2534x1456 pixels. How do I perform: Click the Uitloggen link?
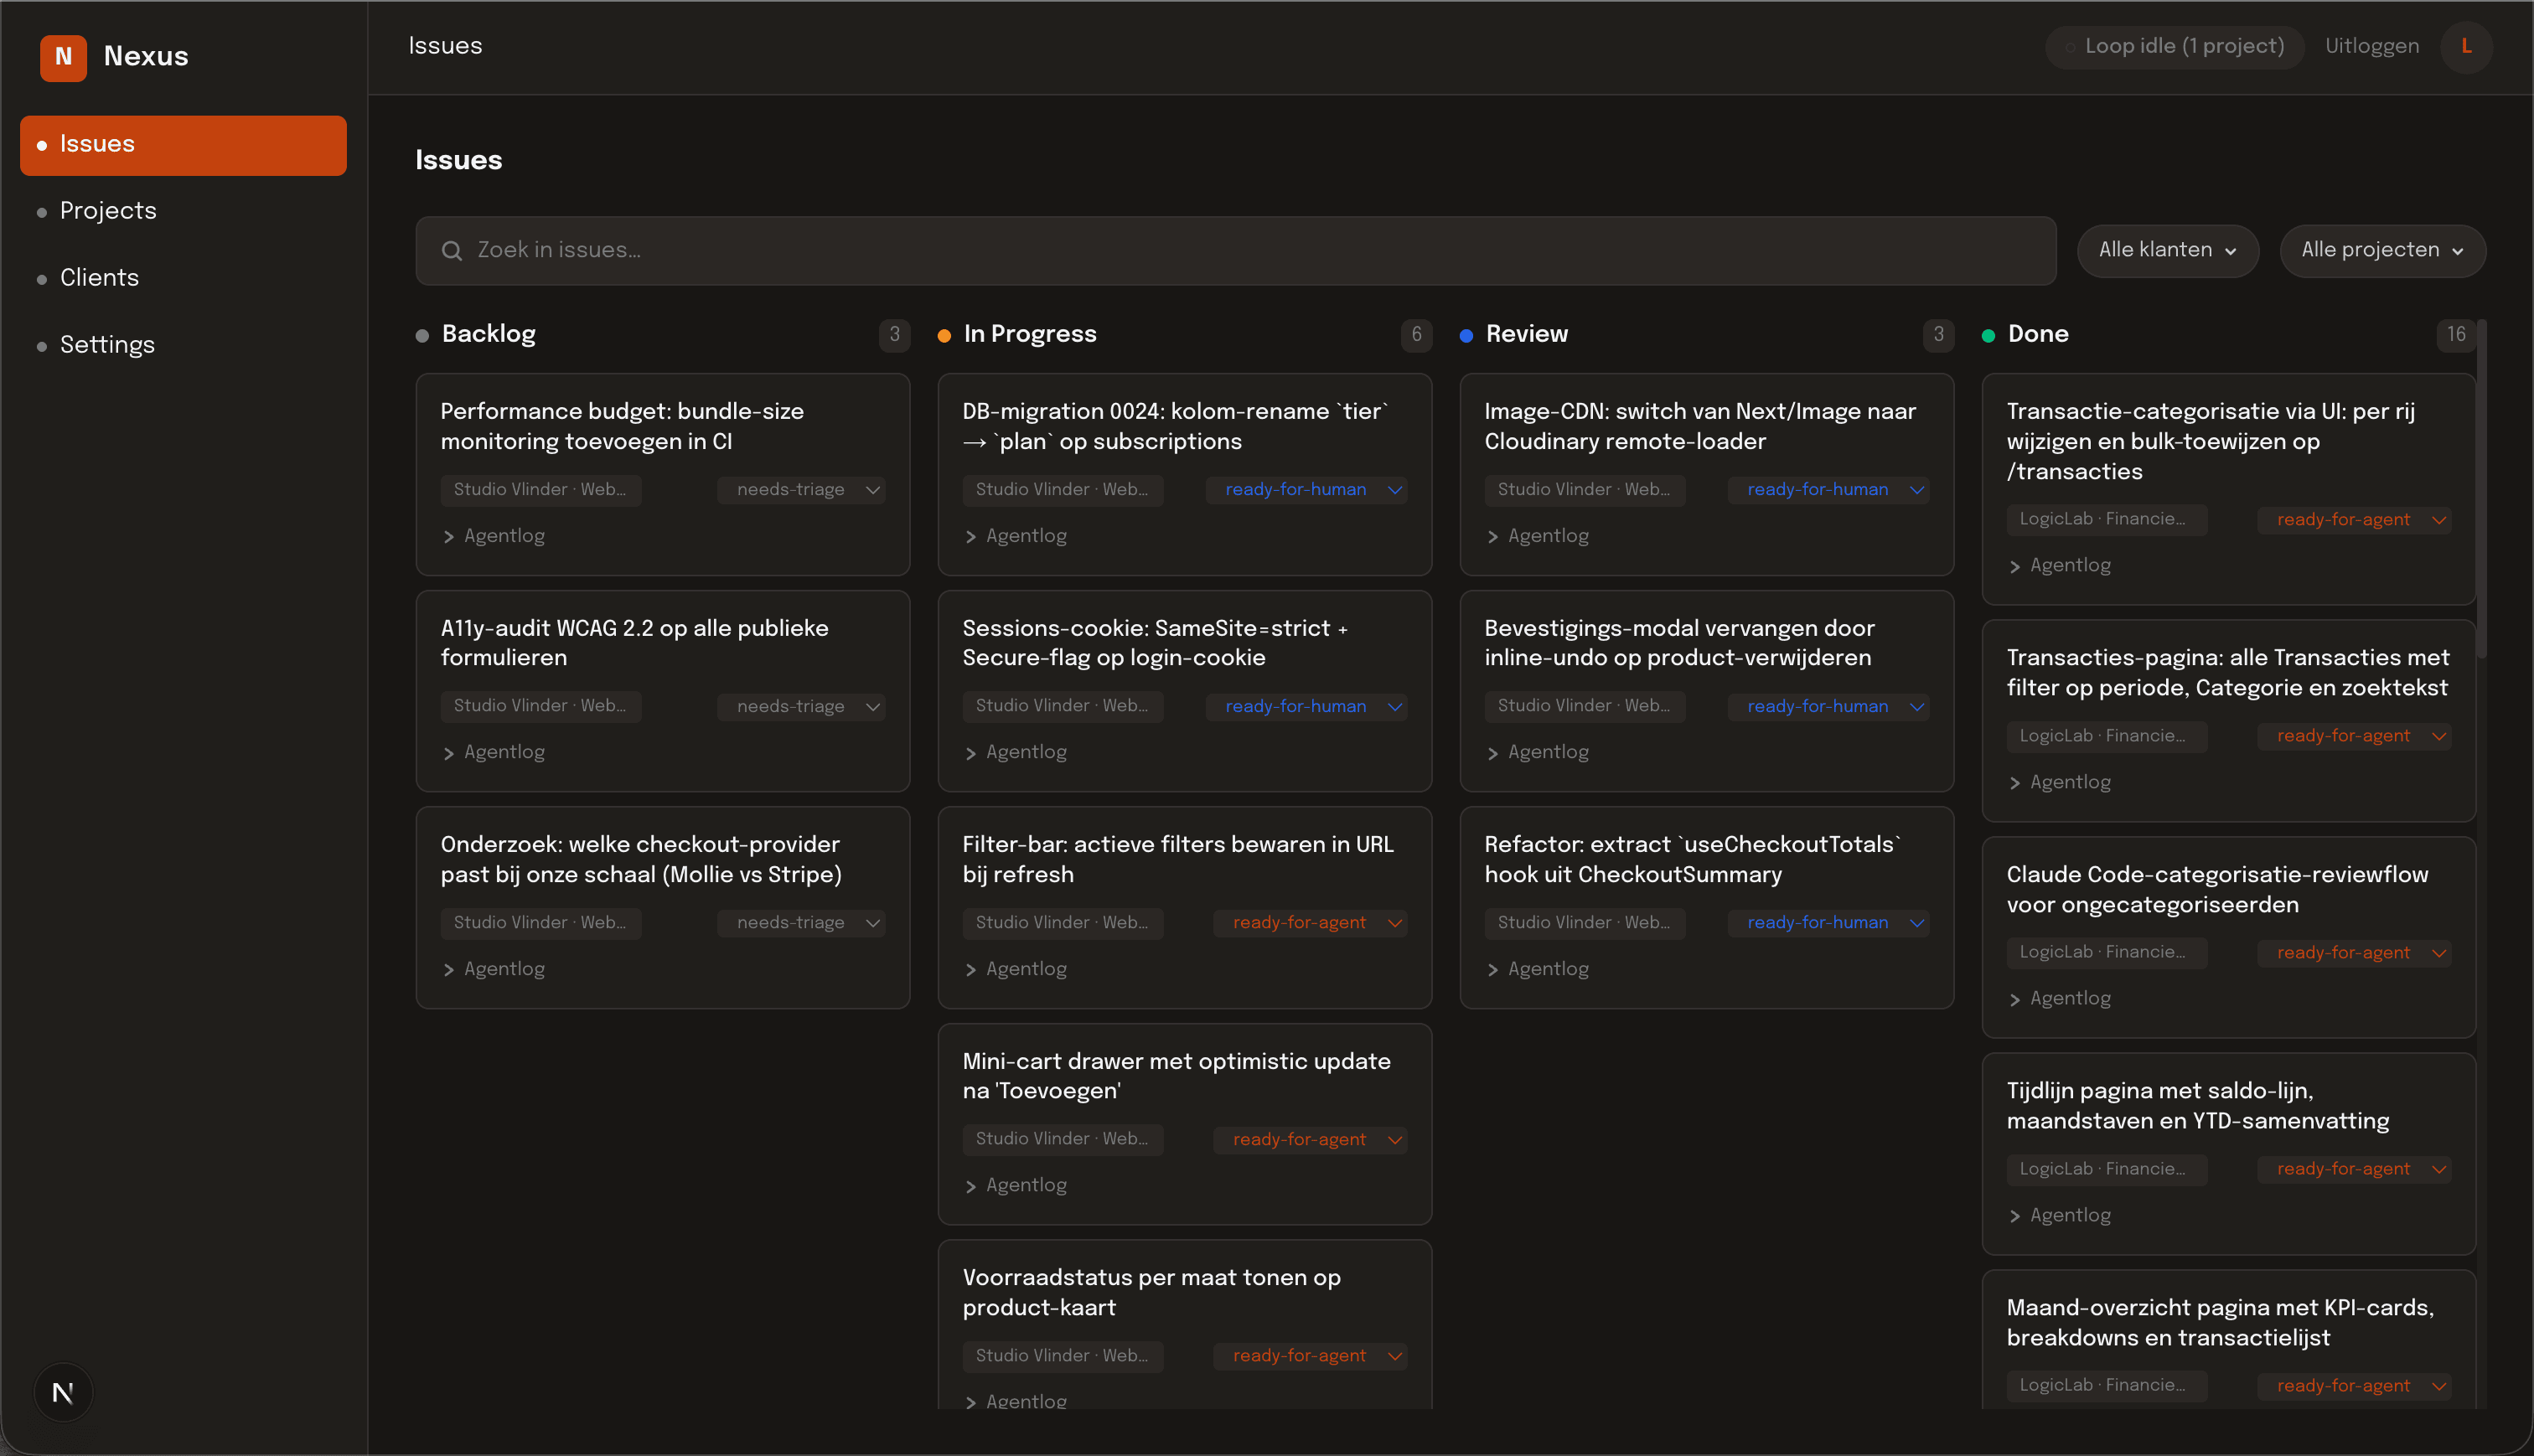tap(2372, 47)
